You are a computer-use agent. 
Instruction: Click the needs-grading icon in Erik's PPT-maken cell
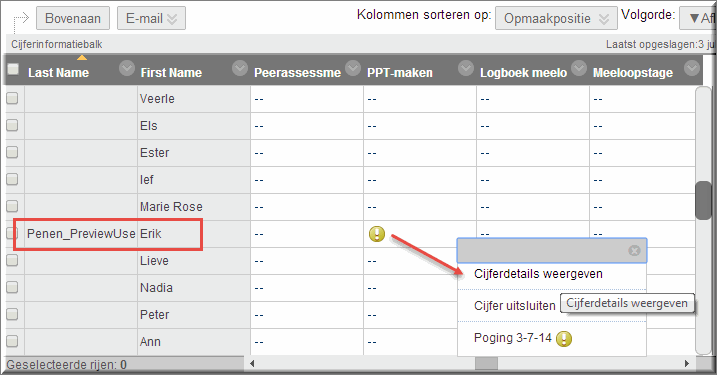[377, 234]
